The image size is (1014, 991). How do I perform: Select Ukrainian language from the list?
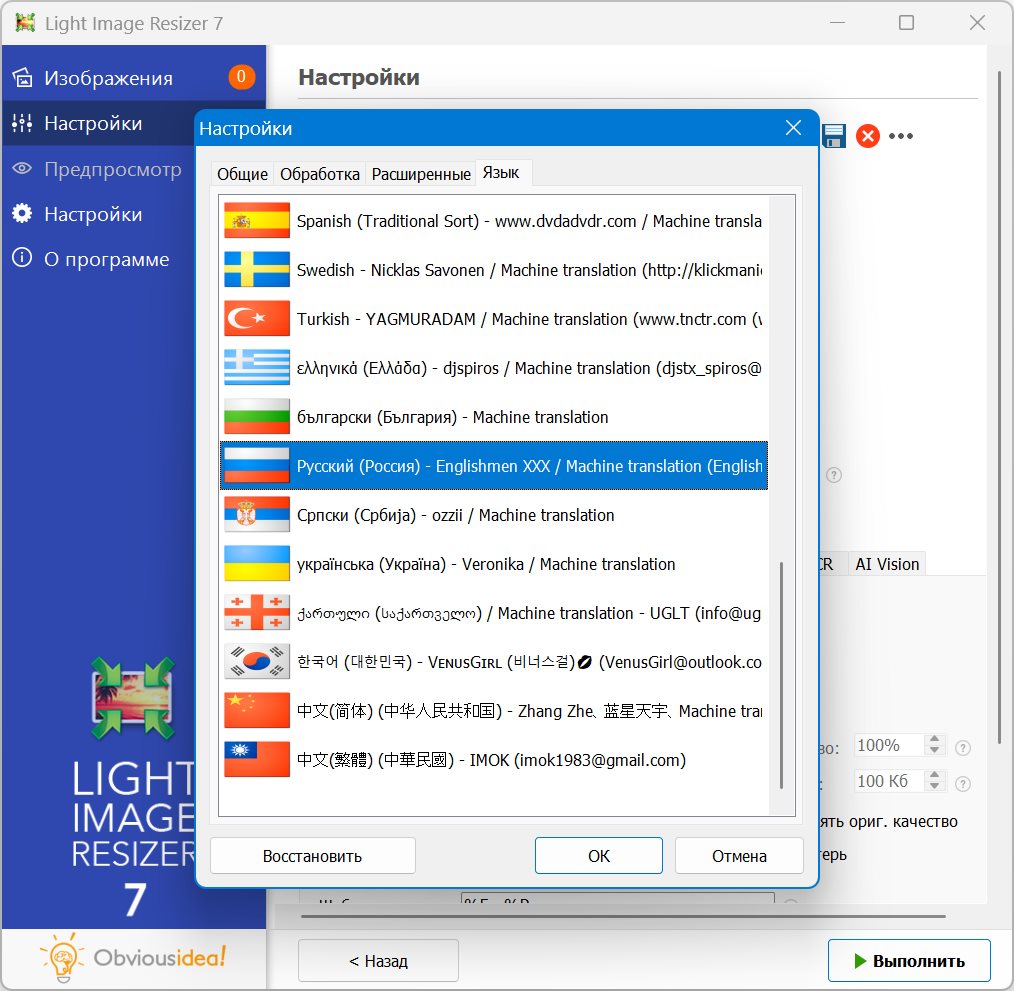[486, 564]
